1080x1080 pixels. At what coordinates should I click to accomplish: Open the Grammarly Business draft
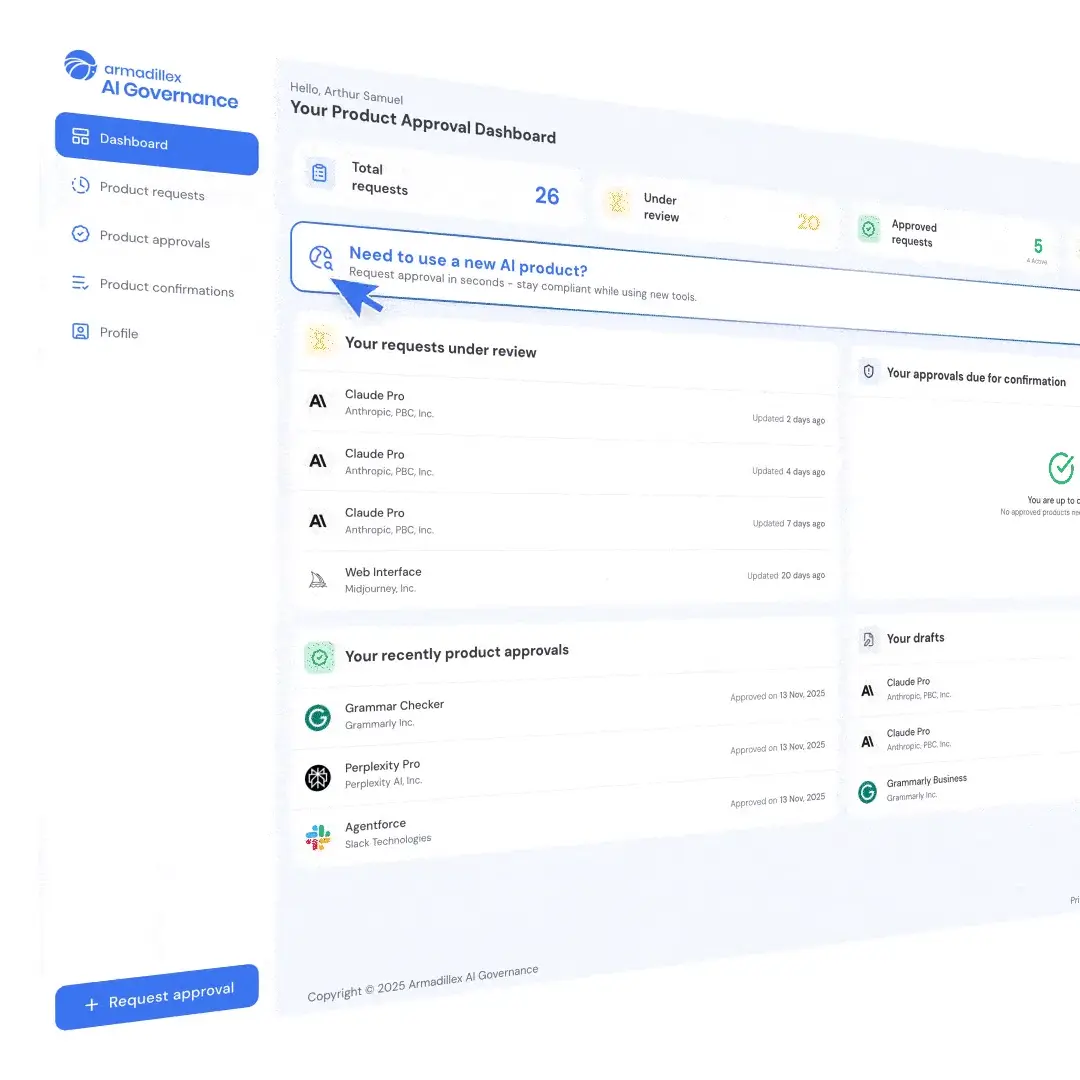point(964,787)
